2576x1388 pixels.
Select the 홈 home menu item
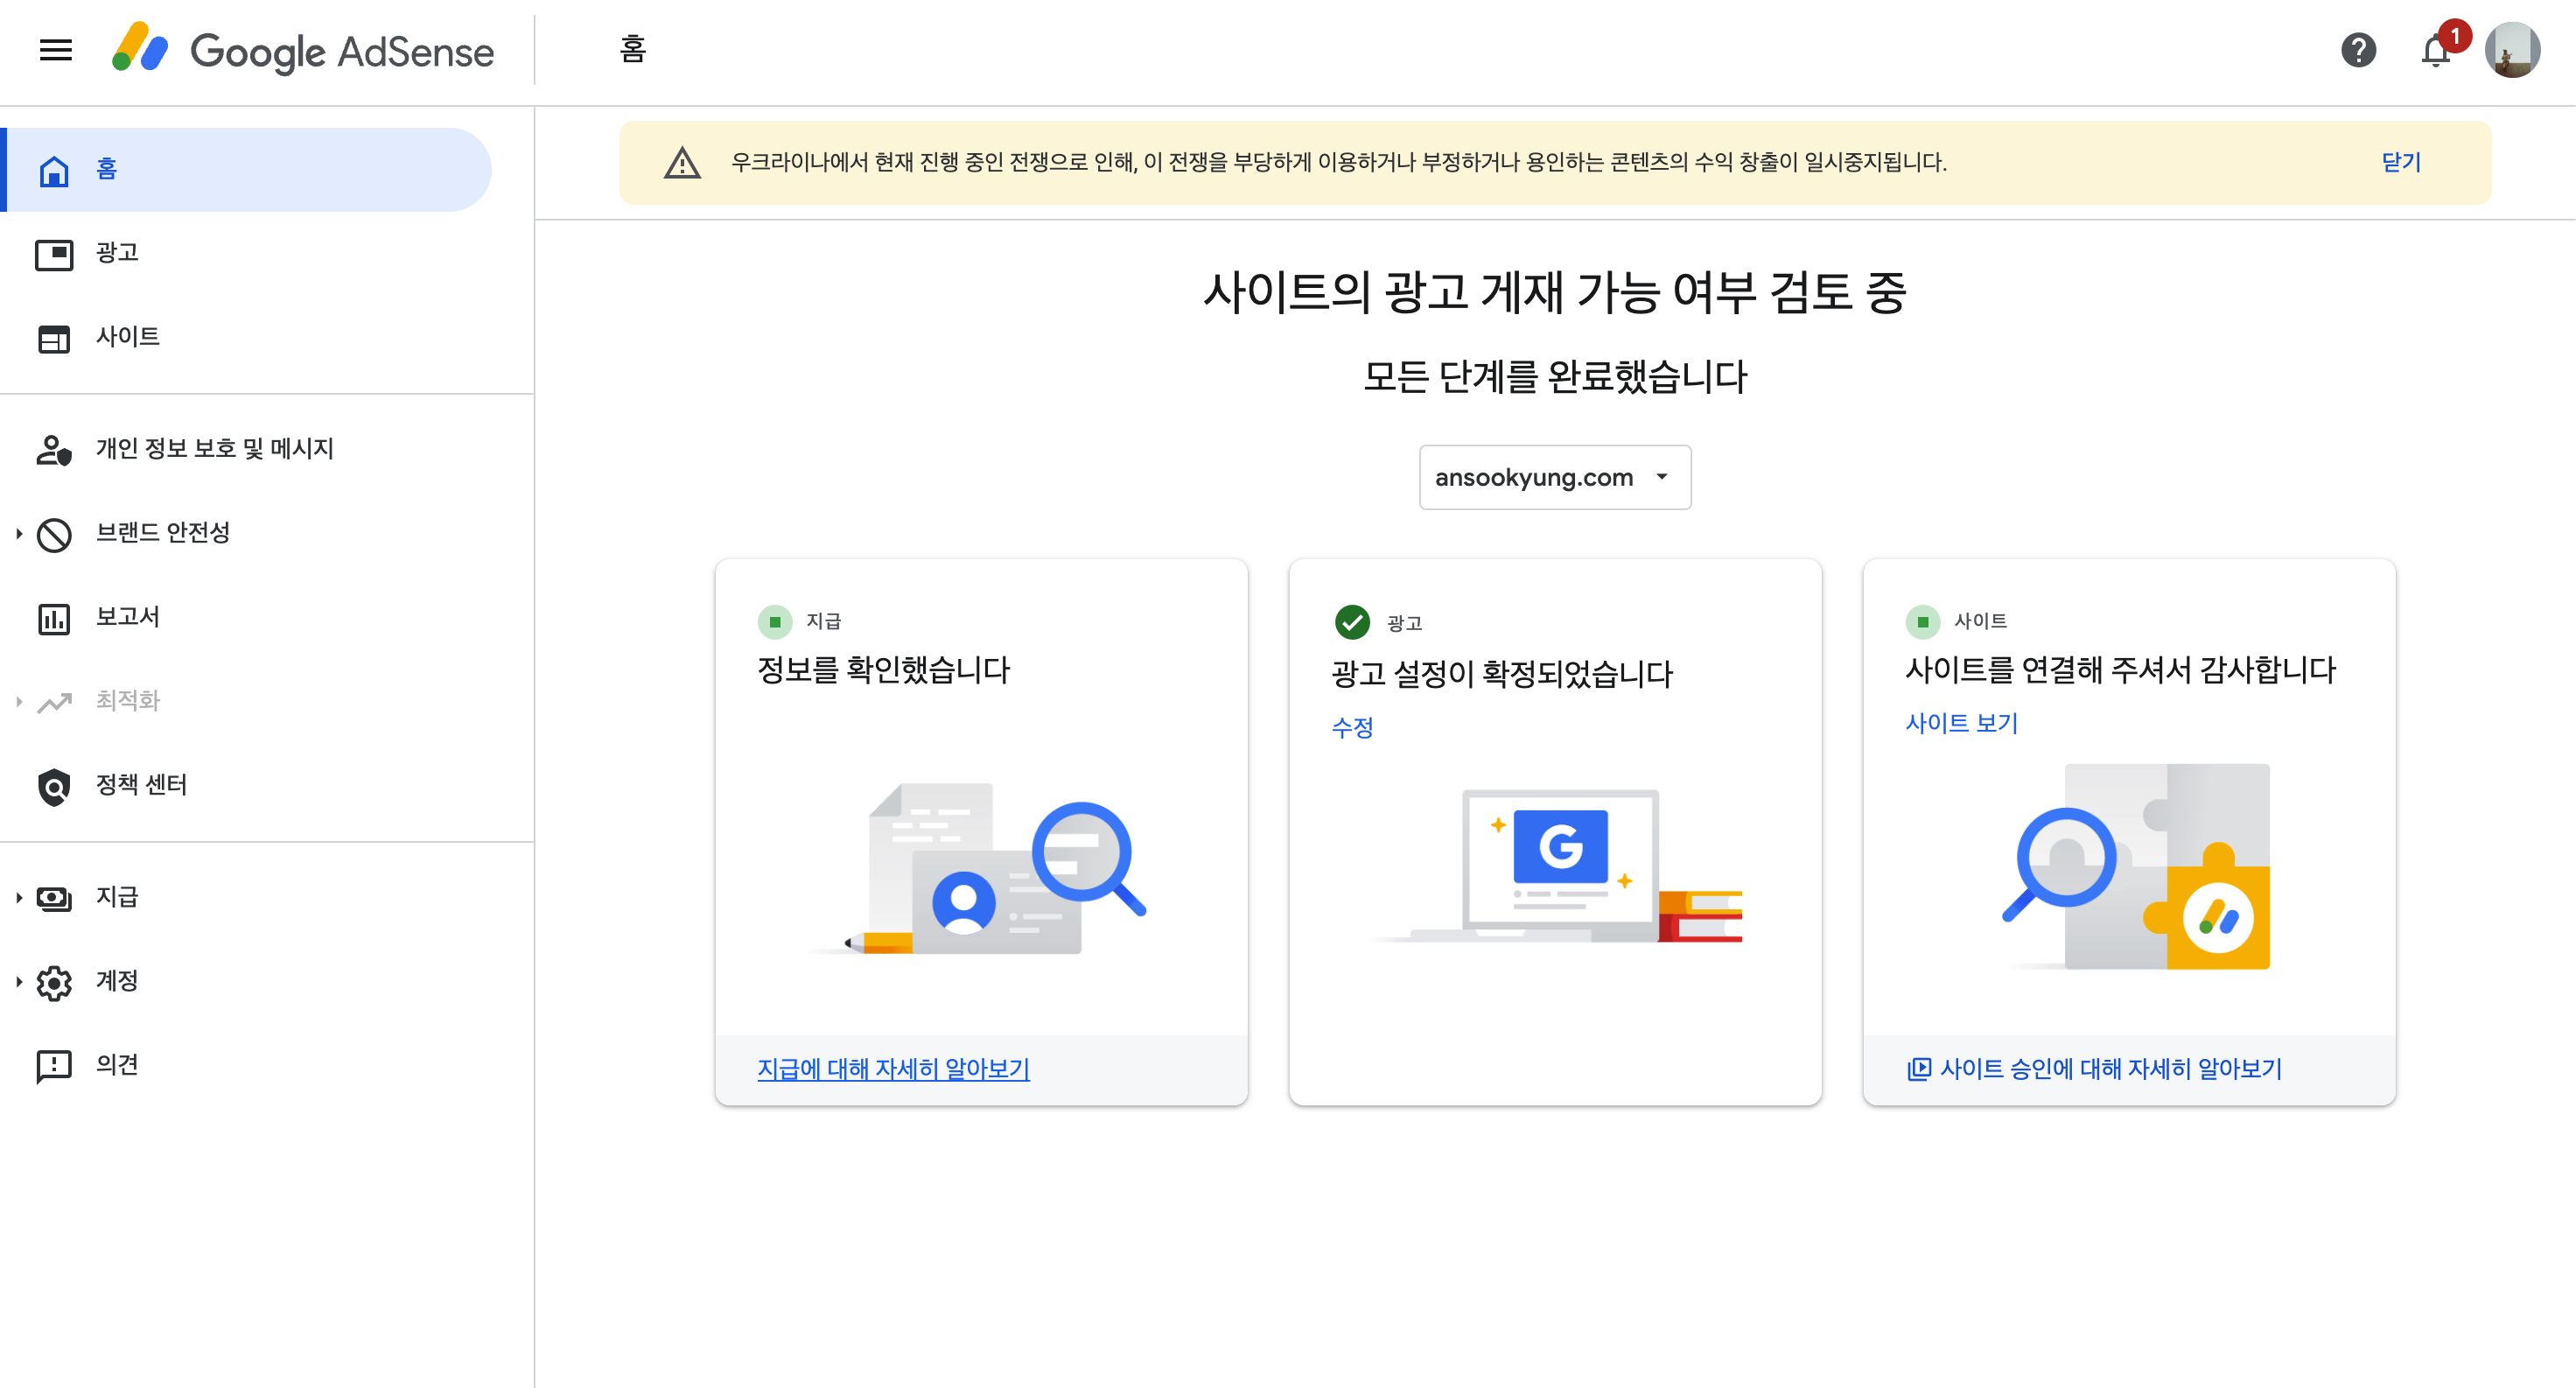(106, 170)
